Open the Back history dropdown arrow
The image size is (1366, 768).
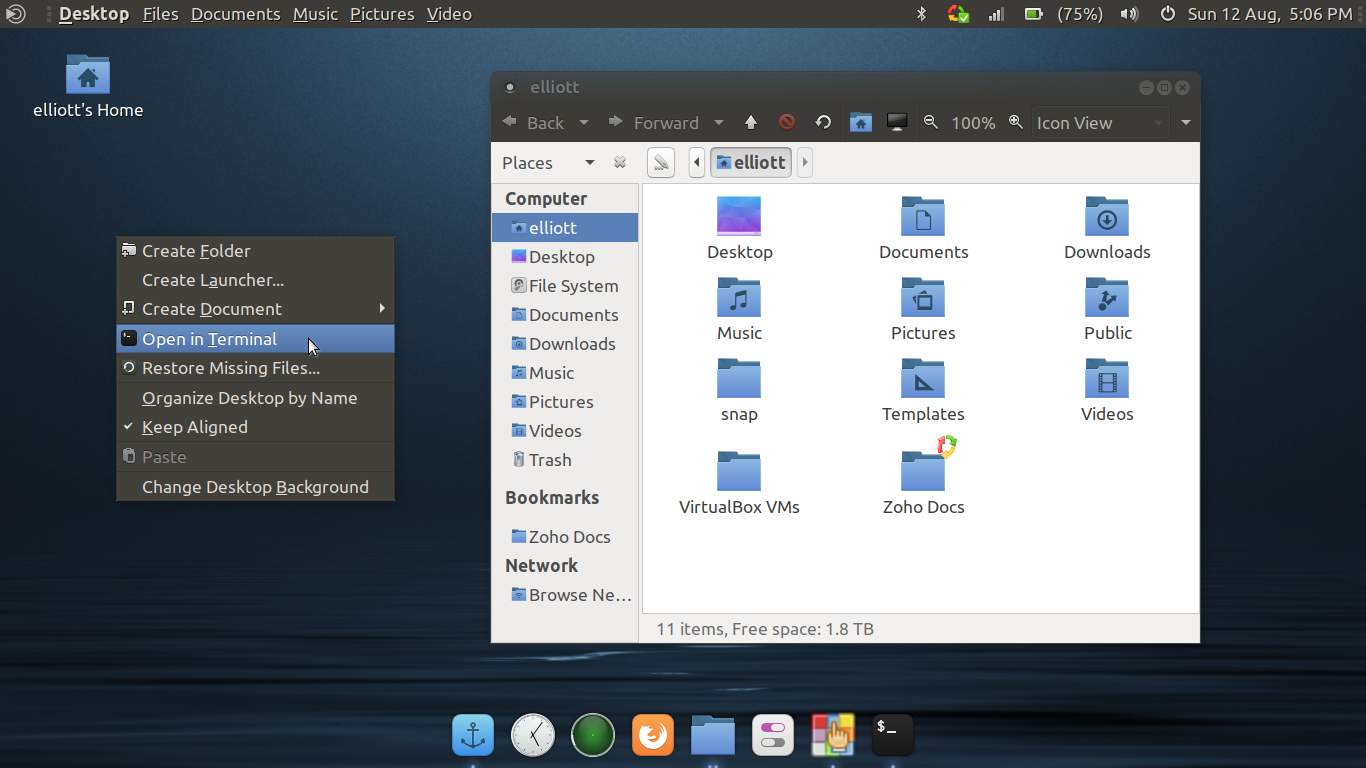coord(584,123)
